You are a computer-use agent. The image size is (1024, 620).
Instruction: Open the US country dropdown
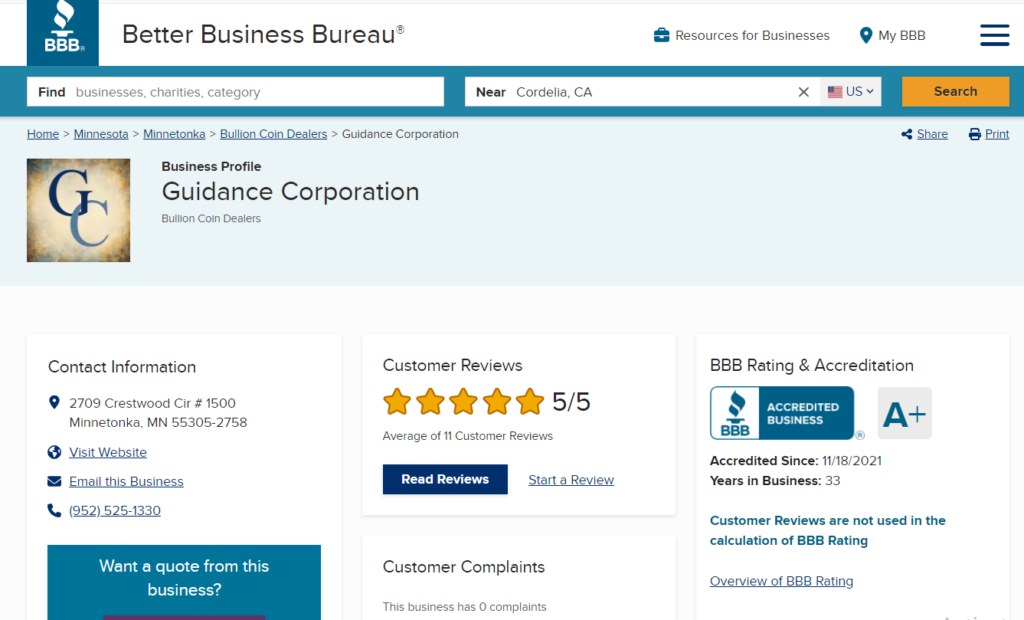pos(850,92)
